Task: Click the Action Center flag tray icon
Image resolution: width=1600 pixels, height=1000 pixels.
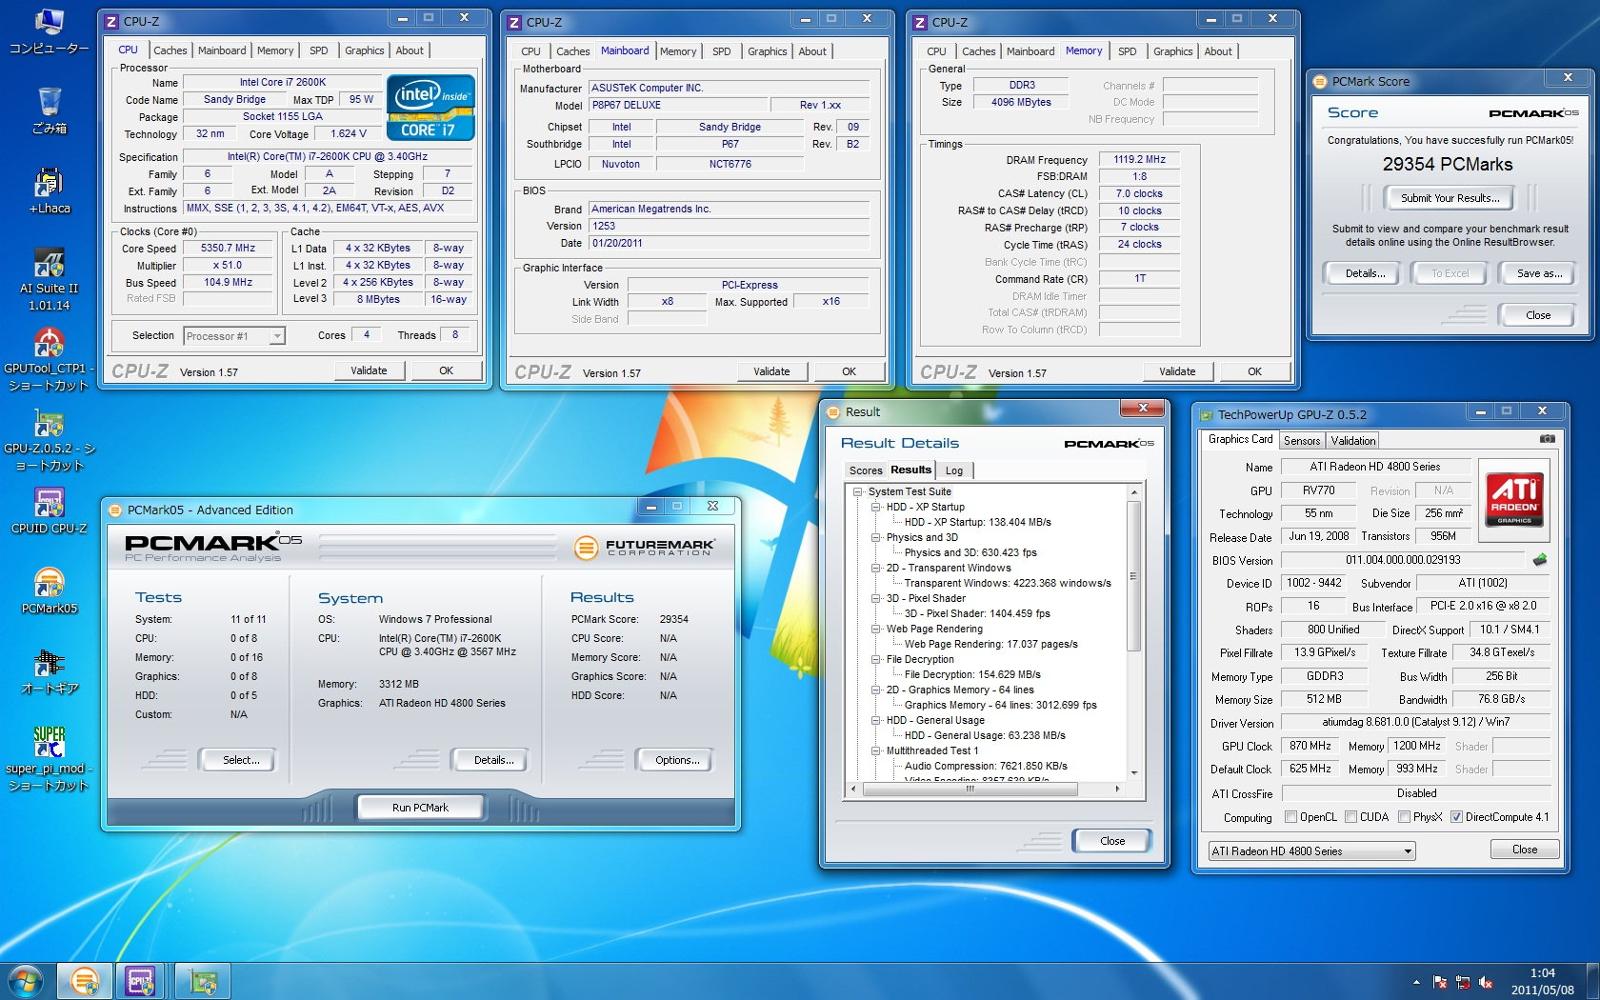Action: coord(1440,983)
